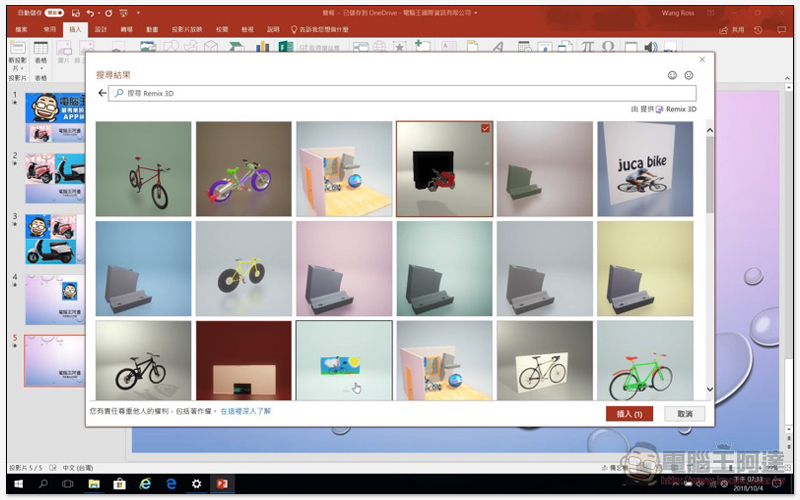The image size is (800, 500).
Task: Open Microsoft Edge from the taskbar
Action: (x=171, y=484)
